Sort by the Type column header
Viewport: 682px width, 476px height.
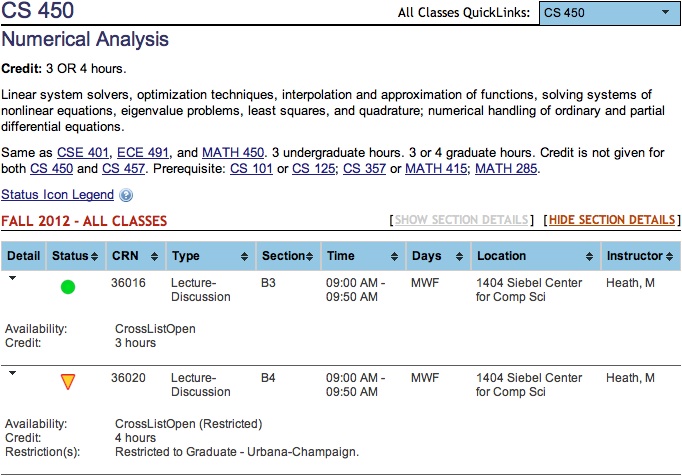tap(210, 257)
